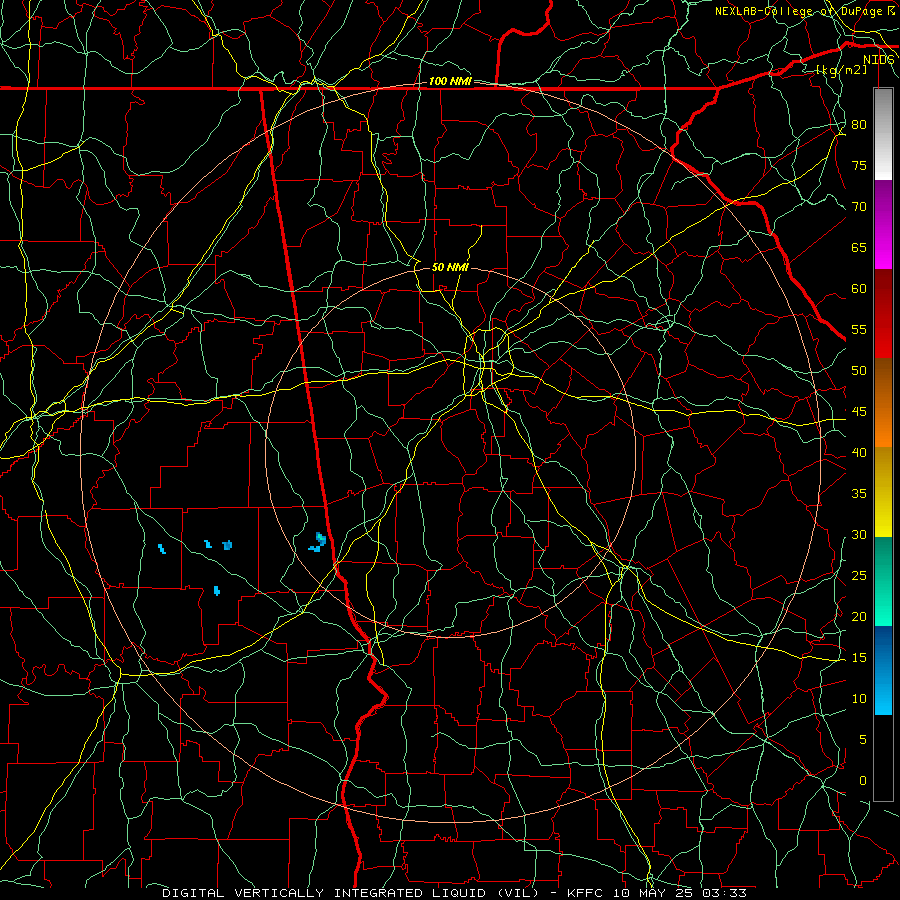This screenshot has width=900, height=900.
Task: Select the [kg/m2] units label
Action: point(841,70)
